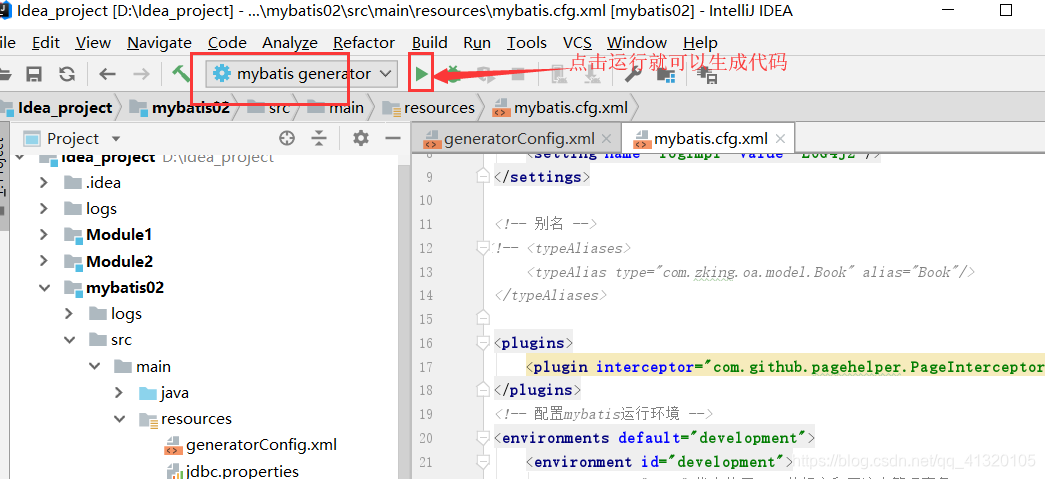
Task: Open the Navigate menu
Action: point(159,43)
